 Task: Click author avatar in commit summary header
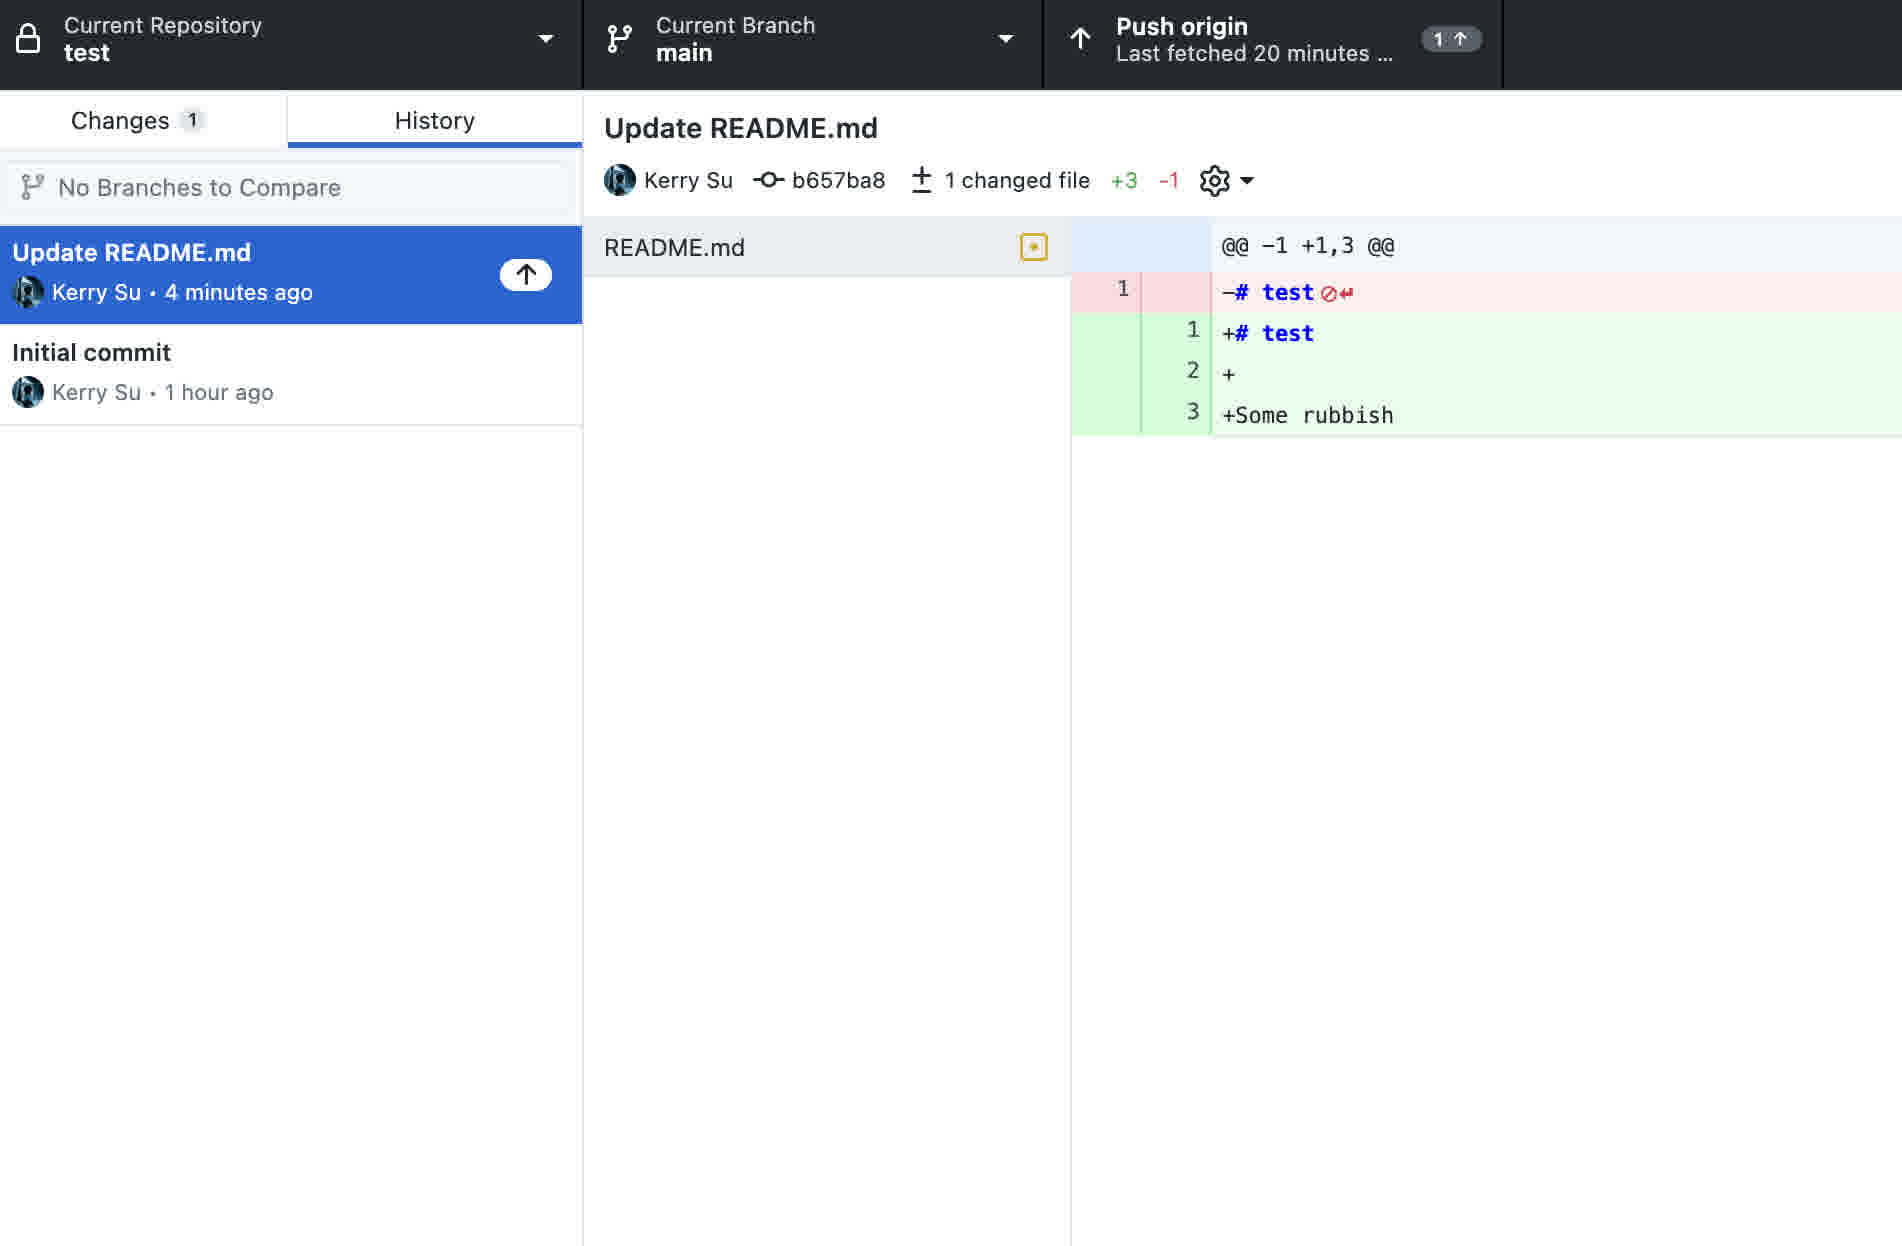[620, 180]
